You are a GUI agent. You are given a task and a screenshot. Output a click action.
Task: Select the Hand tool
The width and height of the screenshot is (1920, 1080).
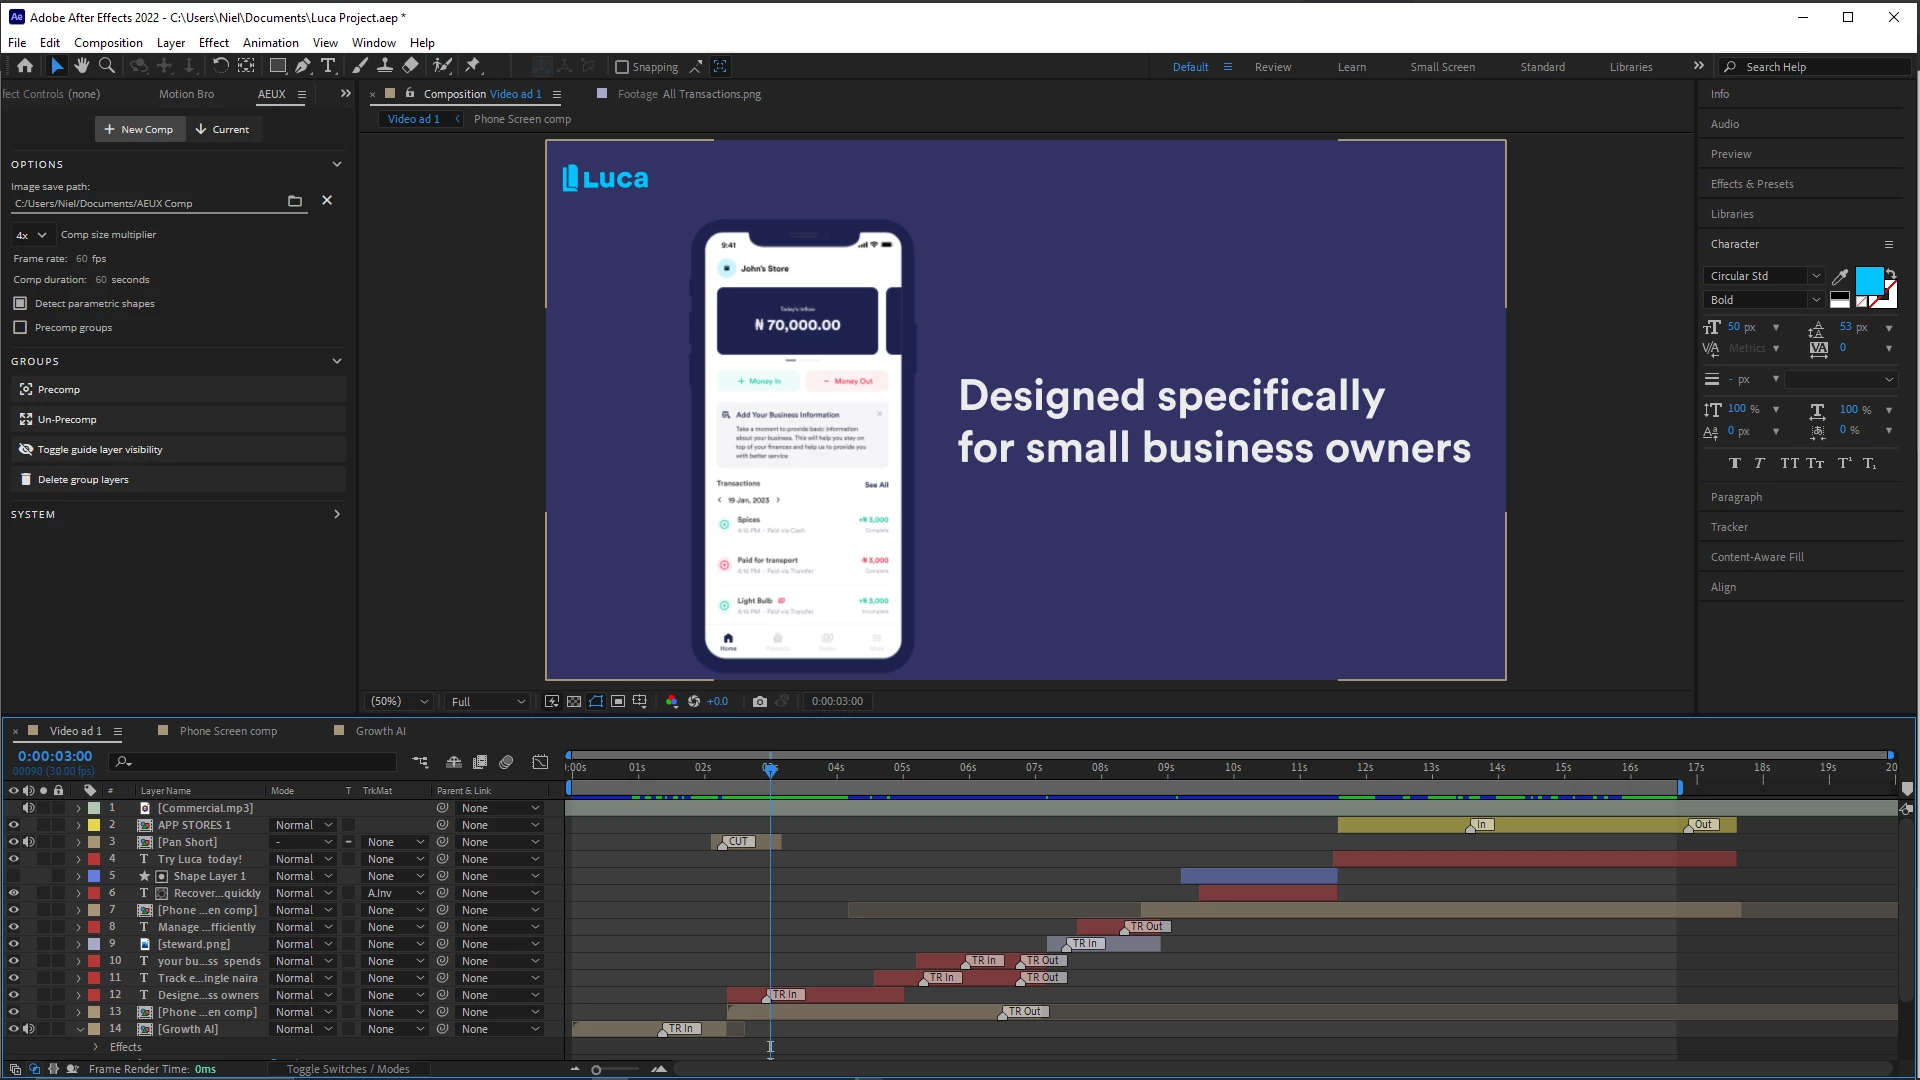pyautogui.click(x=81, y=66)
